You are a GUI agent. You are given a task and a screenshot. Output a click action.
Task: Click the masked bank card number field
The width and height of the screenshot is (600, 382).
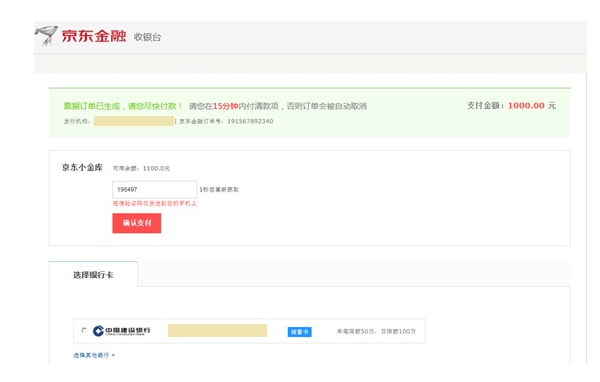[x=217, y=331]
